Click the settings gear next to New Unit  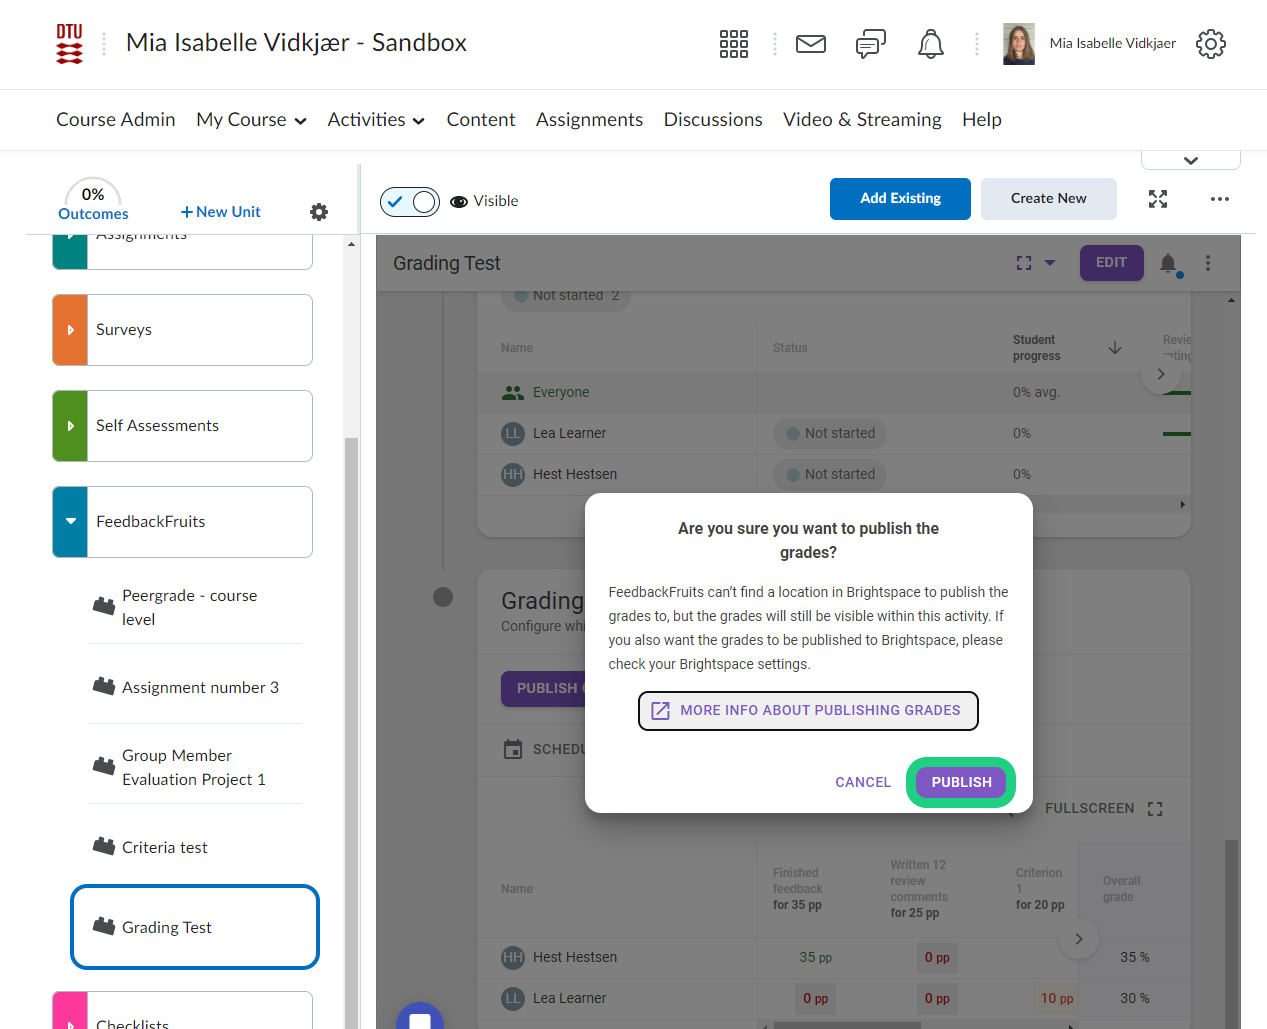[319, 212]
